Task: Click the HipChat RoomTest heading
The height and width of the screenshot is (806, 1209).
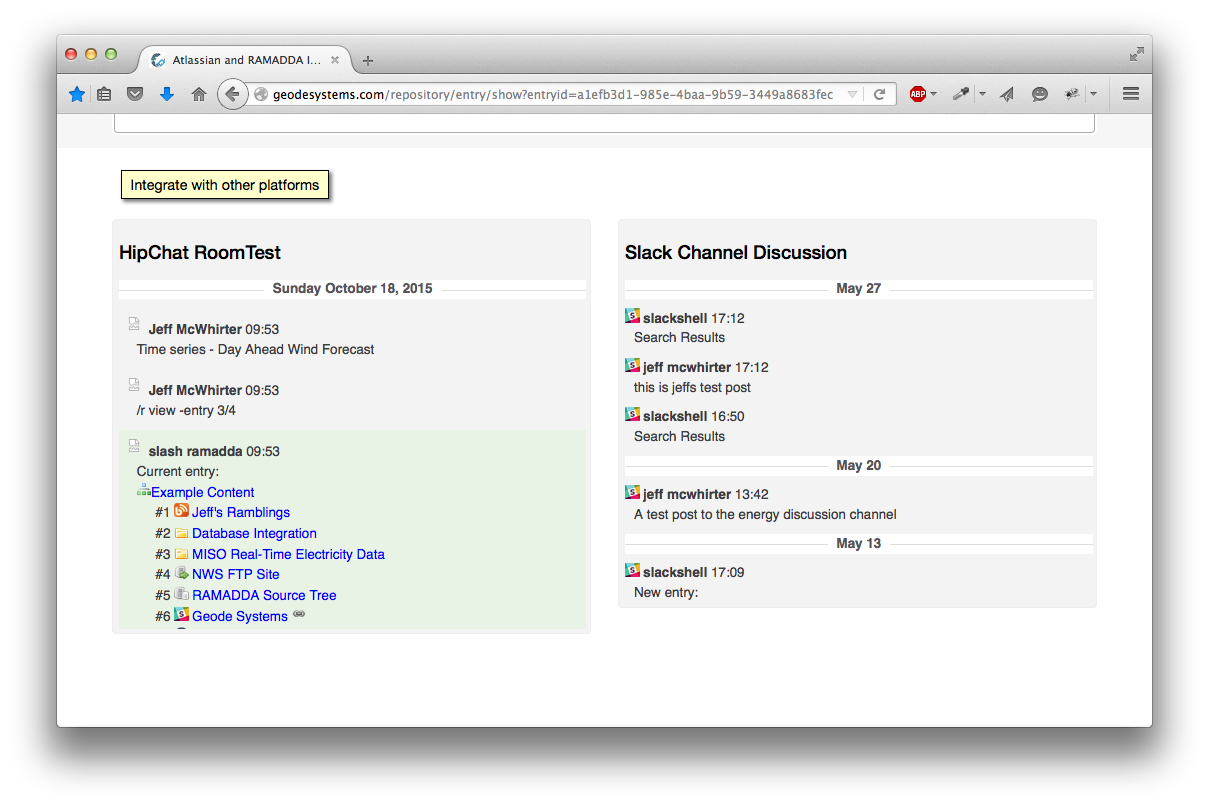Action: coord(200,253)
